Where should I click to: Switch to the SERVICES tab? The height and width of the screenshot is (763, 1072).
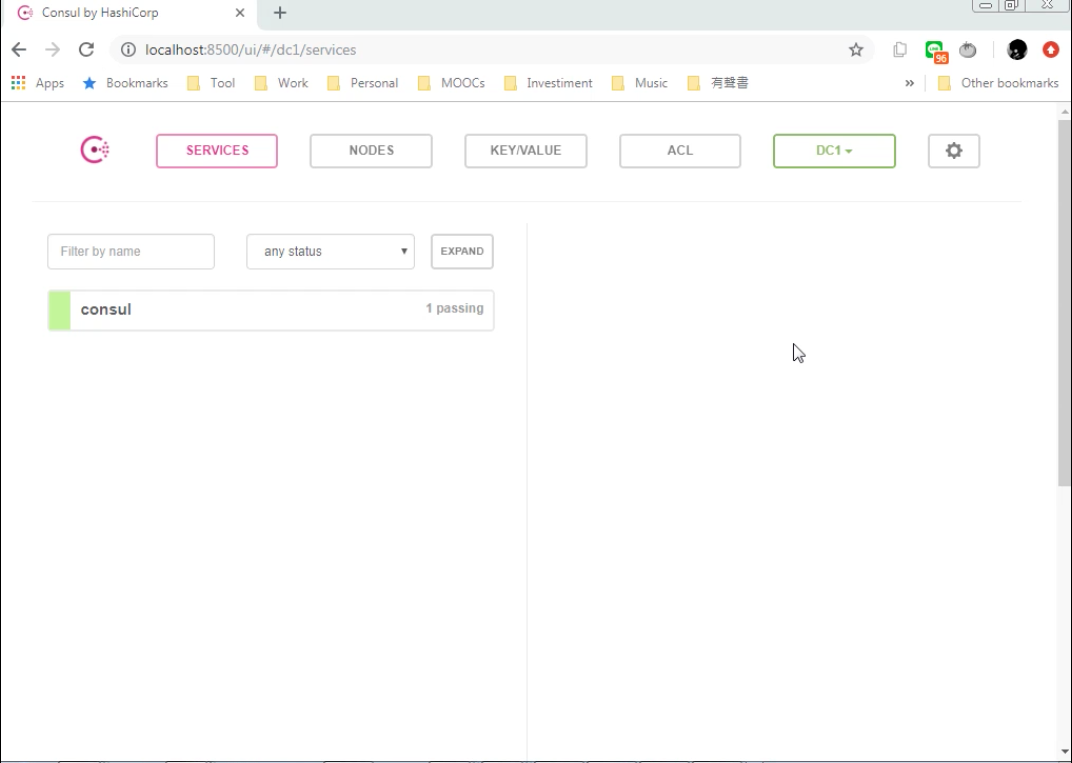tap(217, 150)
